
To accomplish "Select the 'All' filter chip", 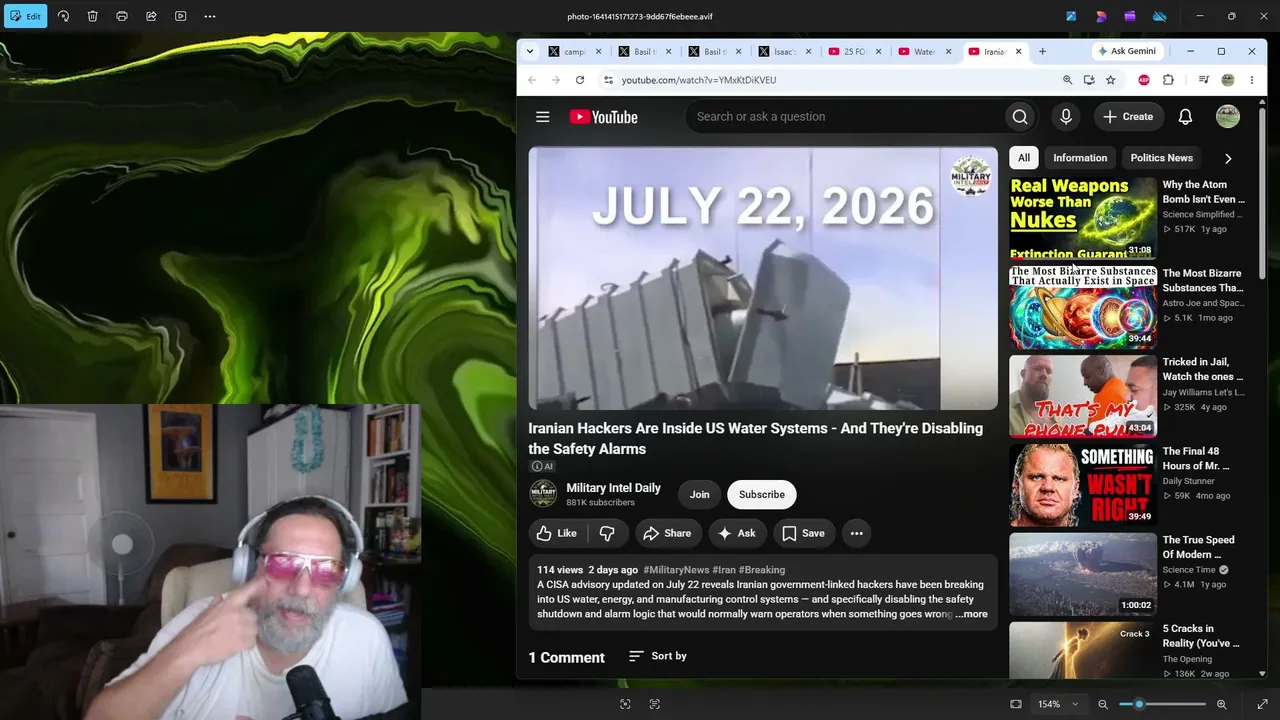I will point(1023,158).
